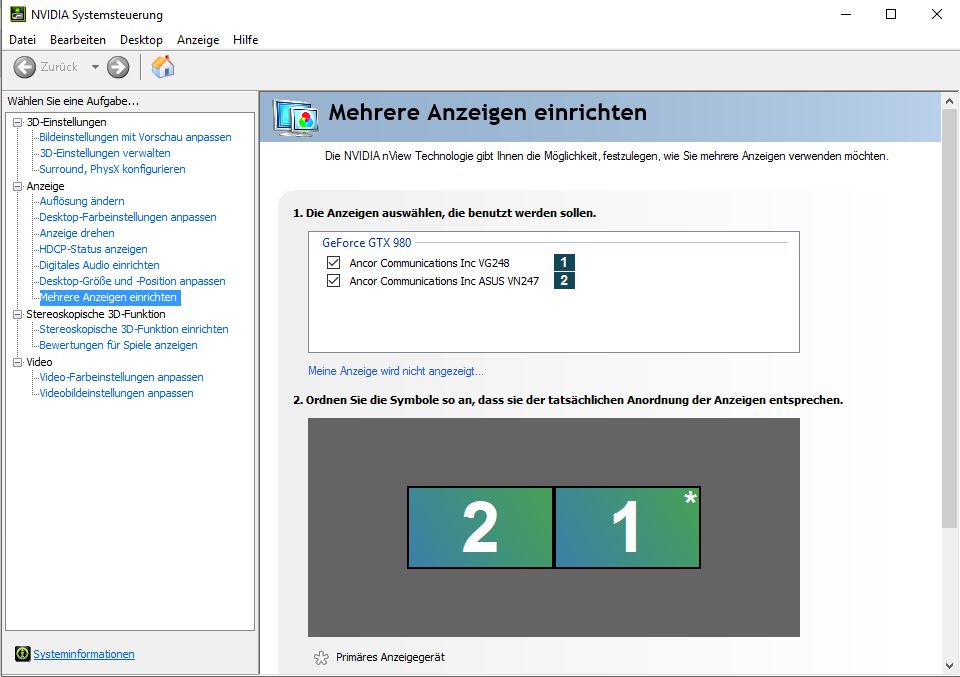Click 'Meine Anzeige wird nicht angezeigt...' link

[396, 371]
